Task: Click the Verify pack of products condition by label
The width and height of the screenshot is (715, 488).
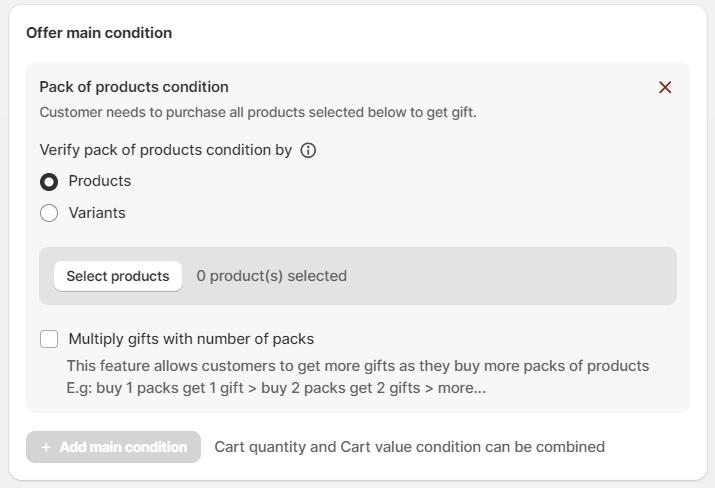Action: coord(166,150)
